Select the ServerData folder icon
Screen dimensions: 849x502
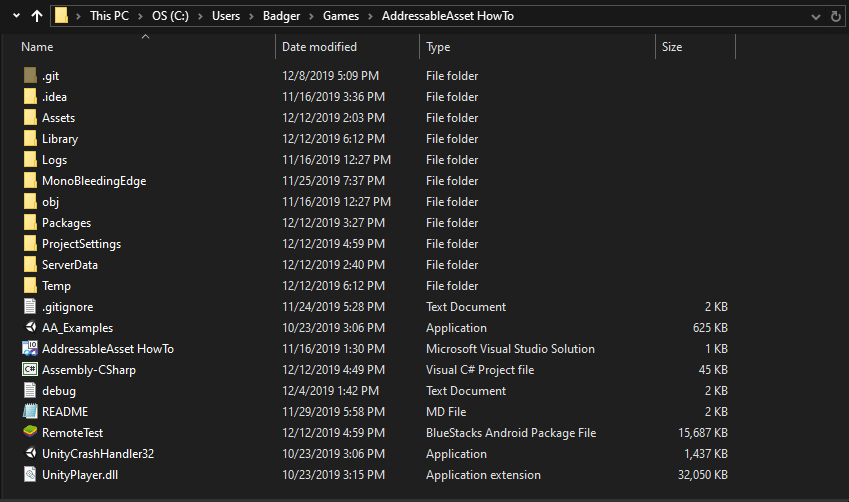click(30, 264)
